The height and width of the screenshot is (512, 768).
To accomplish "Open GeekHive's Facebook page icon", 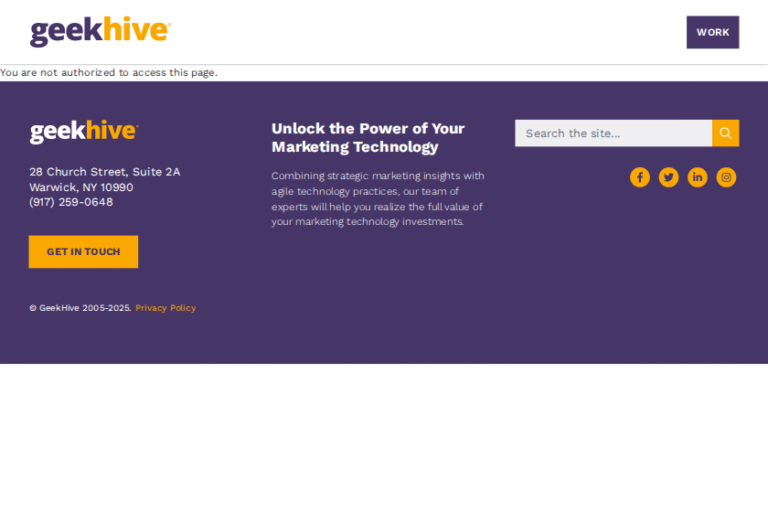I will point(640,177).
